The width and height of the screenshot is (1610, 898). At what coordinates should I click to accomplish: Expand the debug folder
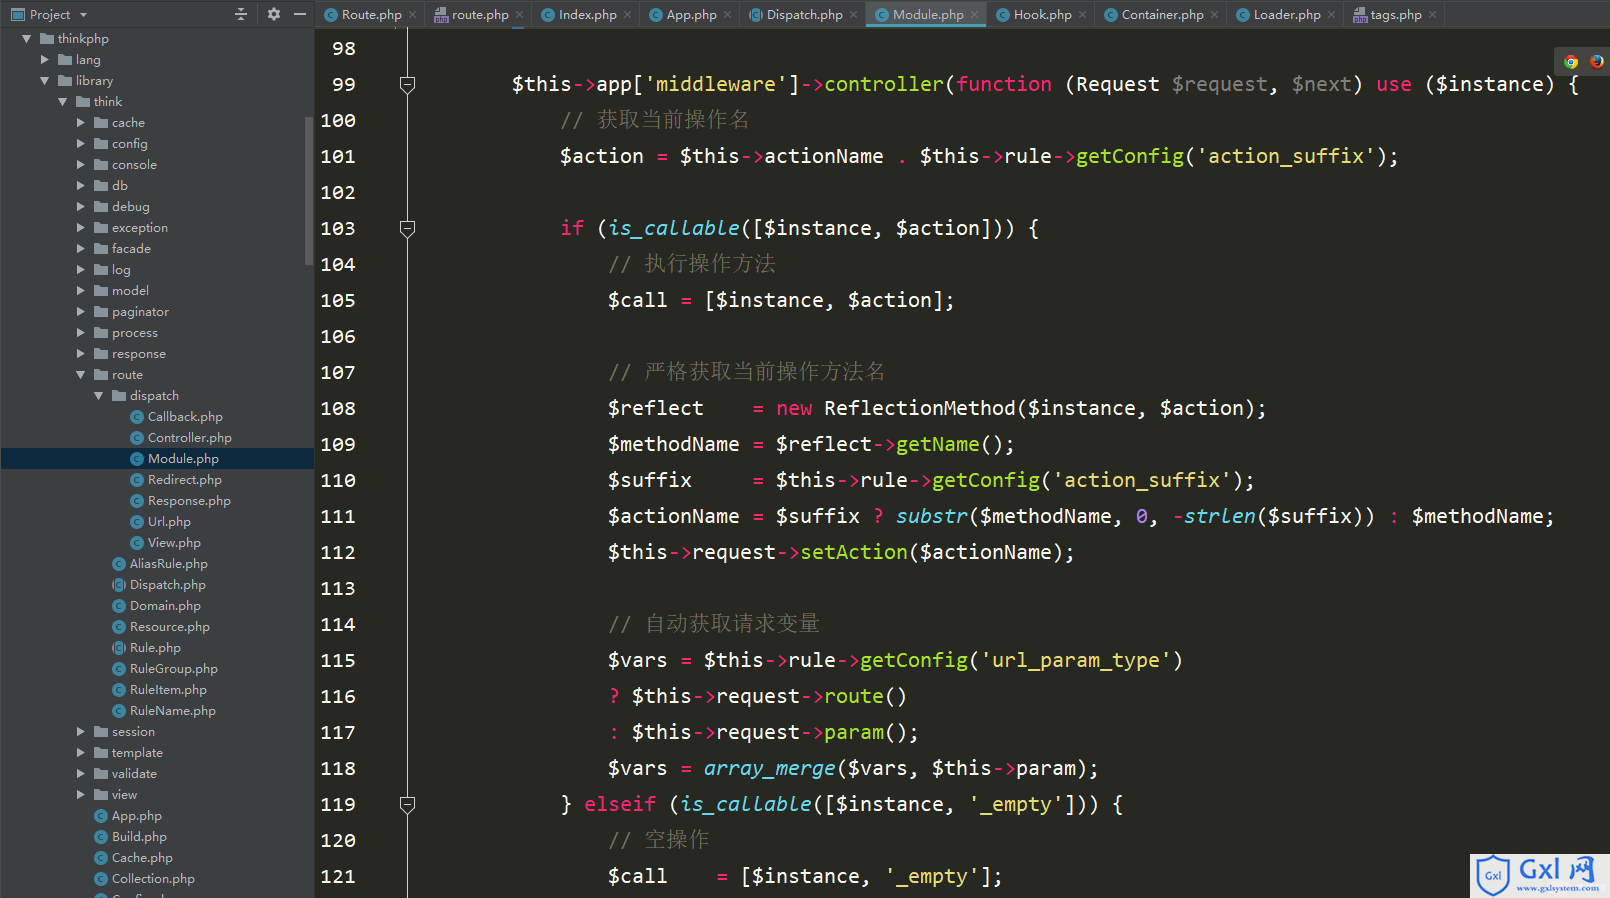pos(80,207)
